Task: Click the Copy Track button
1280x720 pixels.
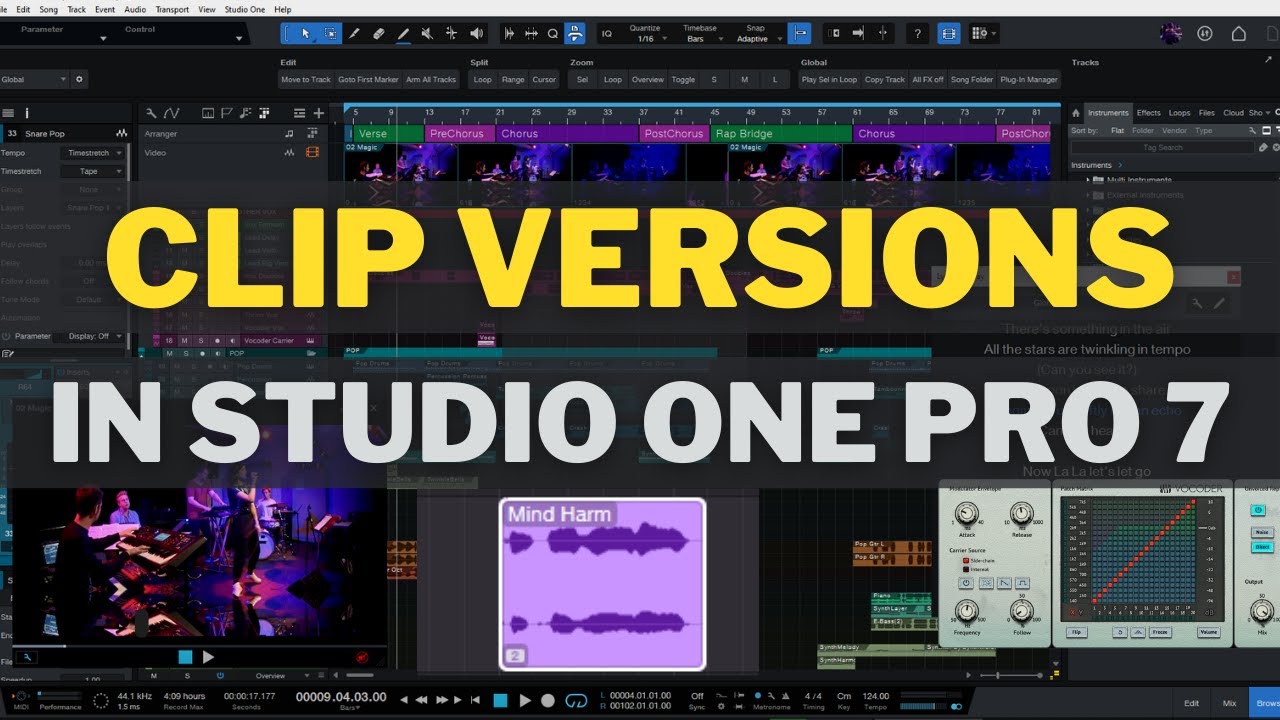Action: click(885, 79)
